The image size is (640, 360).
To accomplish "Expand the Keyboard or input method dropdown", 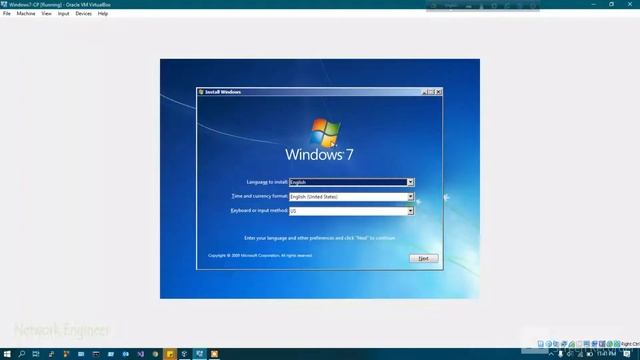I will [410, 211].
